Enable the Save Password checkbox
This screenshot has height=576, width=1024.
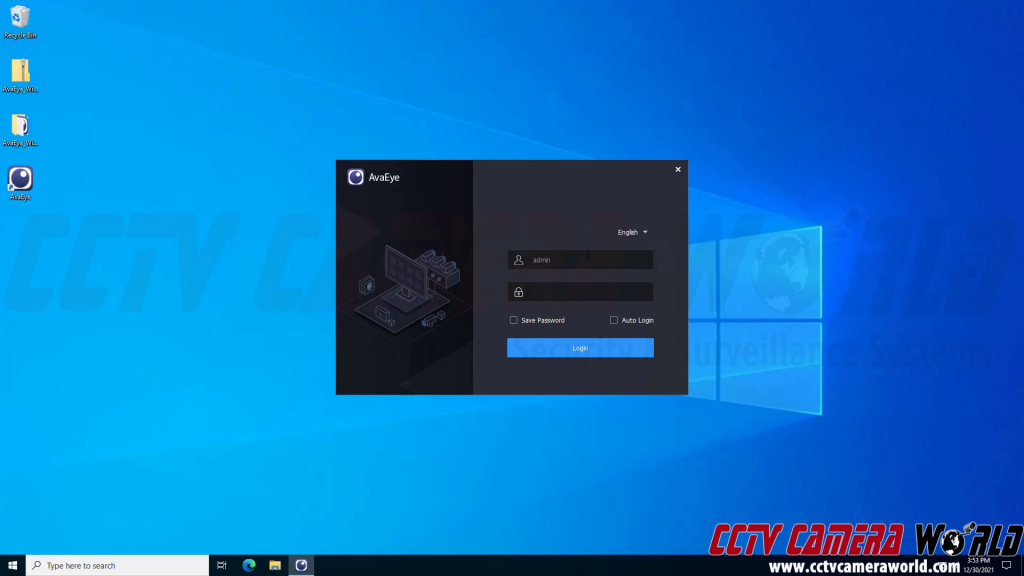pos(514,320)
